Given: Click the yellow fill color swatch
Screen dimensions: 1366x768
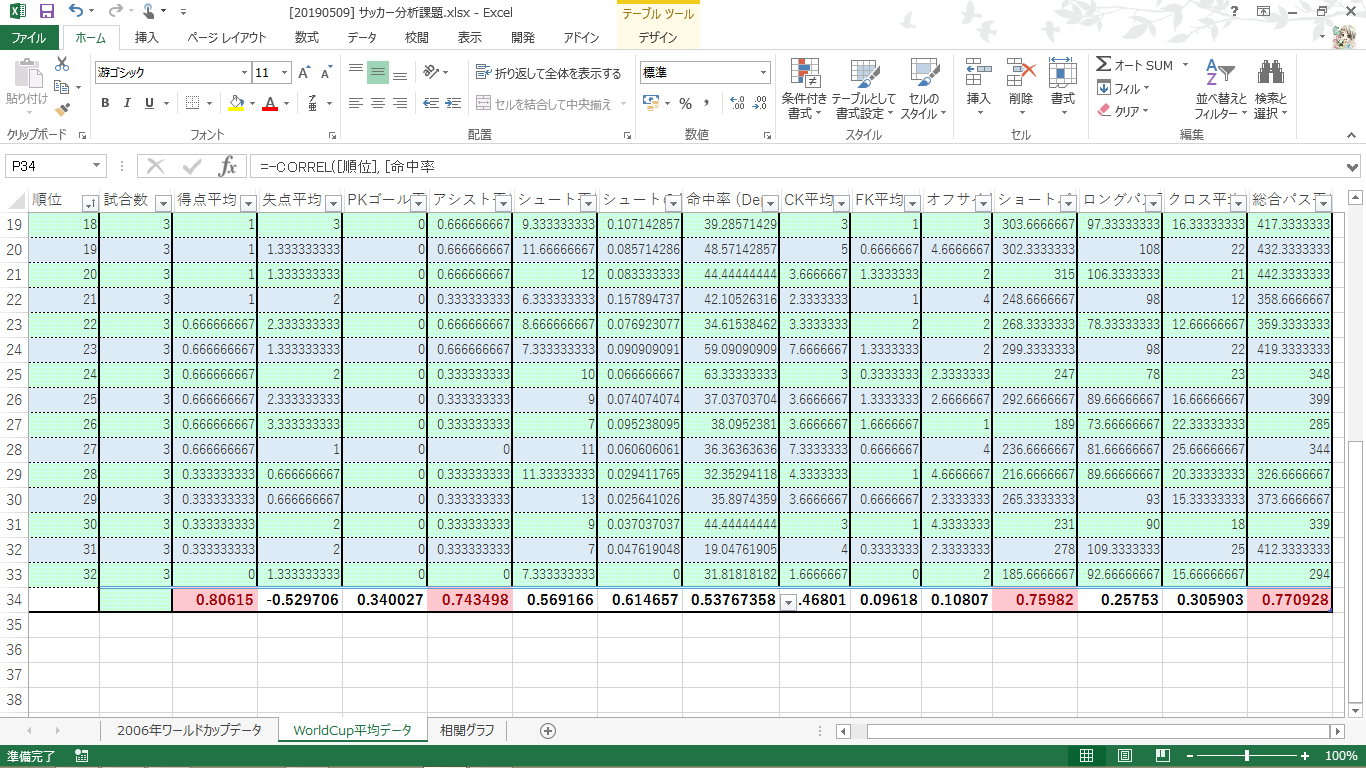Looking at the screenshot, I should click(x=236, y=103).
